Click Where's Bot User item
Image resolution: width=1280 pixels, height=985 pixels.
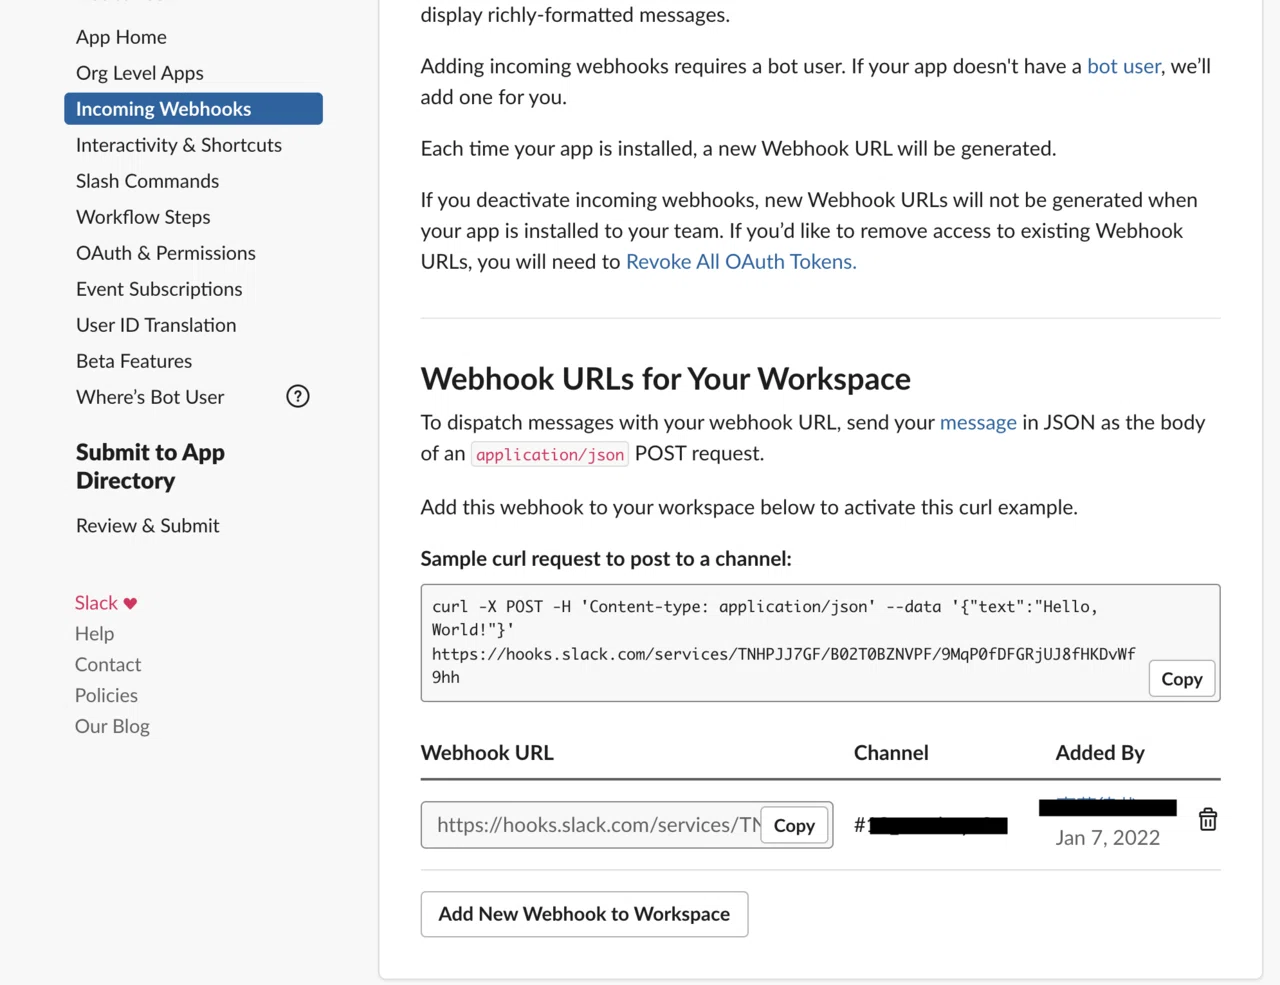click(x=150, y=397)
